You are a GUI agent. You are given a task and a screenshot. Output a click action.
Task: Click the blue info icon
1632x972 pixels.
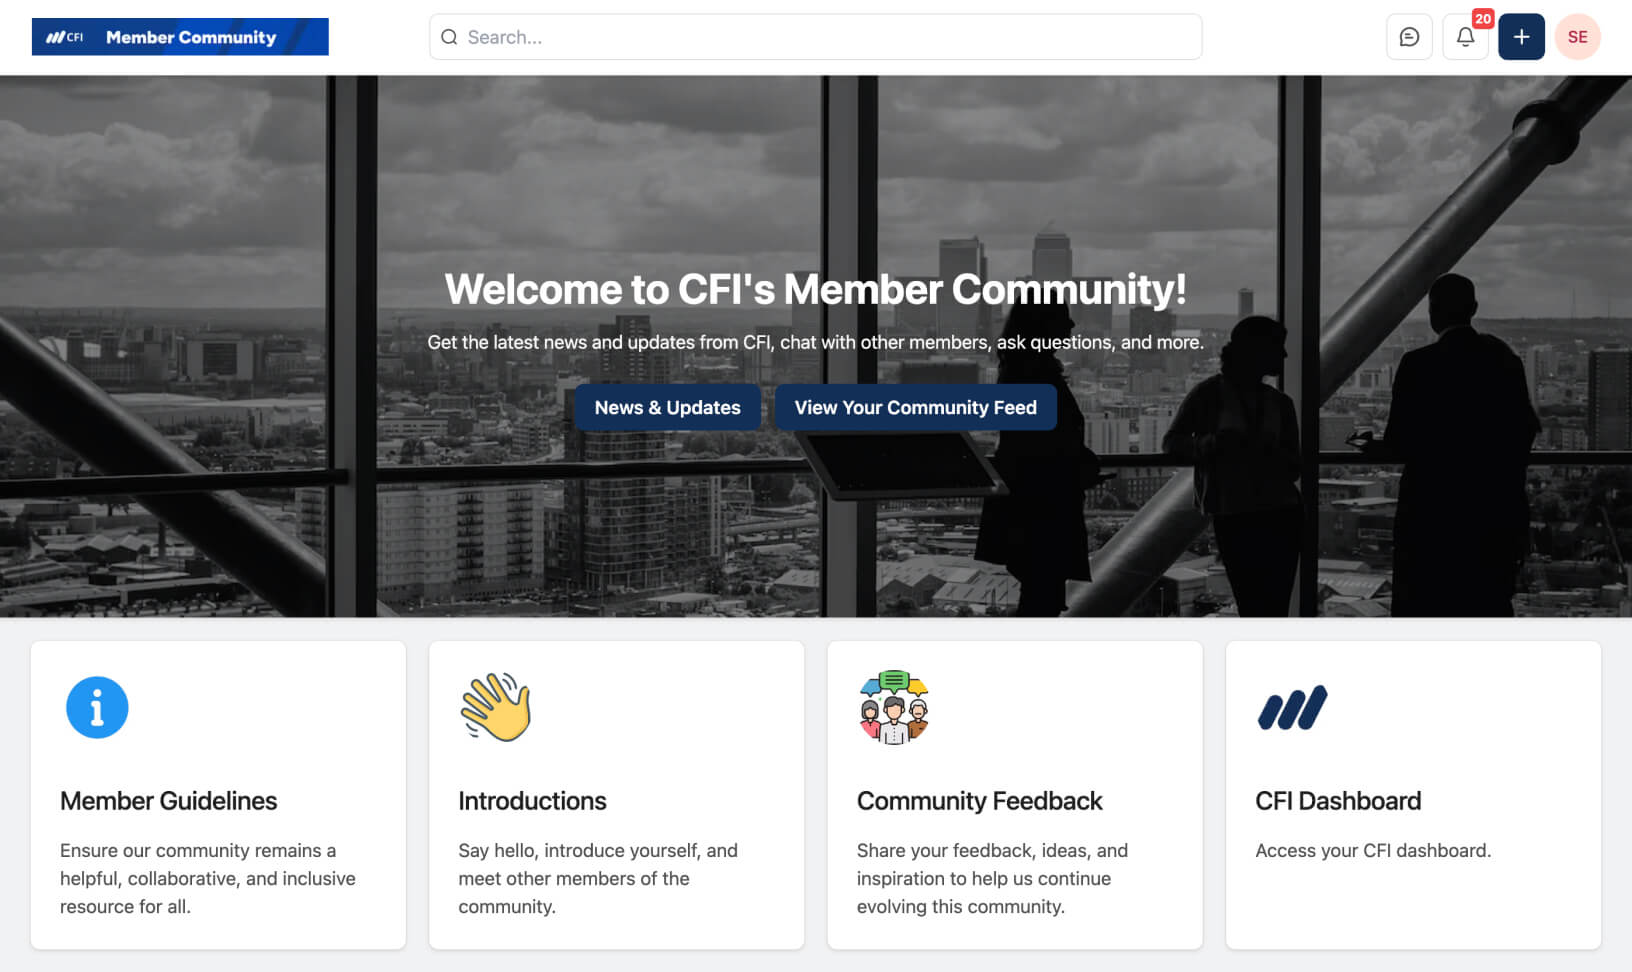point(97,708)
